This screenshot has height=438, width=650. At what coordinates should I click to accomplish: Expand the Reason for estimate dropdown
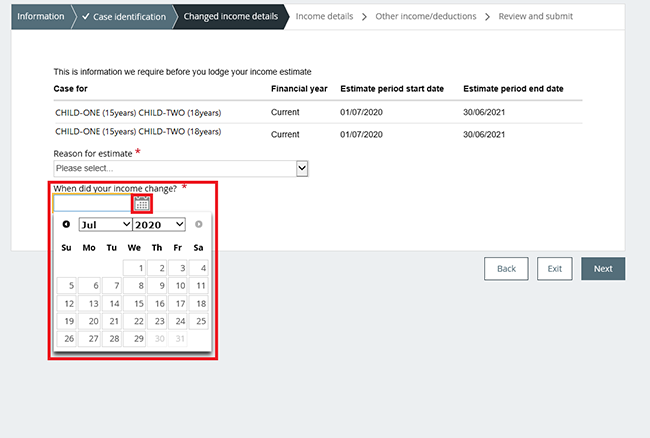(181, 169)
